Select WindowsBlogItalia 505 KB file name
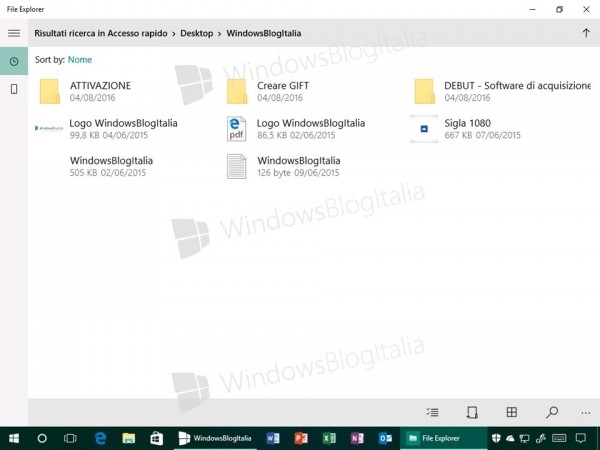The width and height of the screenshot is (600, 450). tap(111, 161)
